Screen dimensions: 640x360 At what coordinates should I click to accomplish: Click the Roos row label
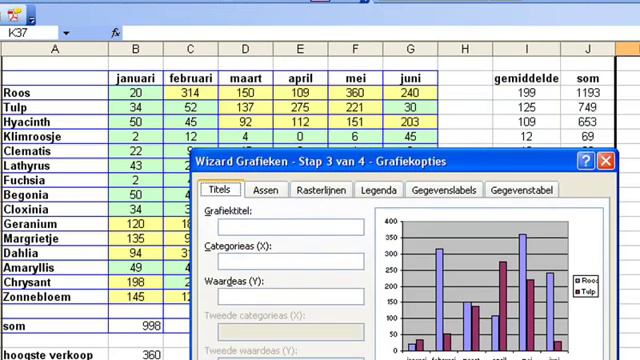[55, 93]
